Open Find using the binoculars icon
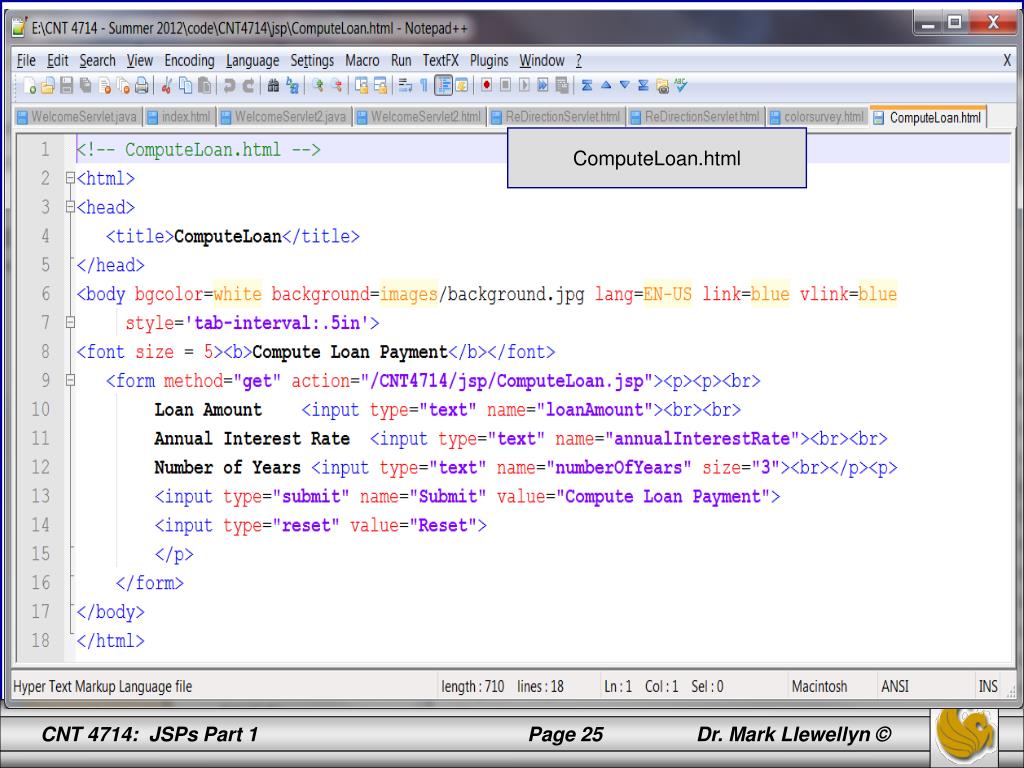 tap(273, 86)
